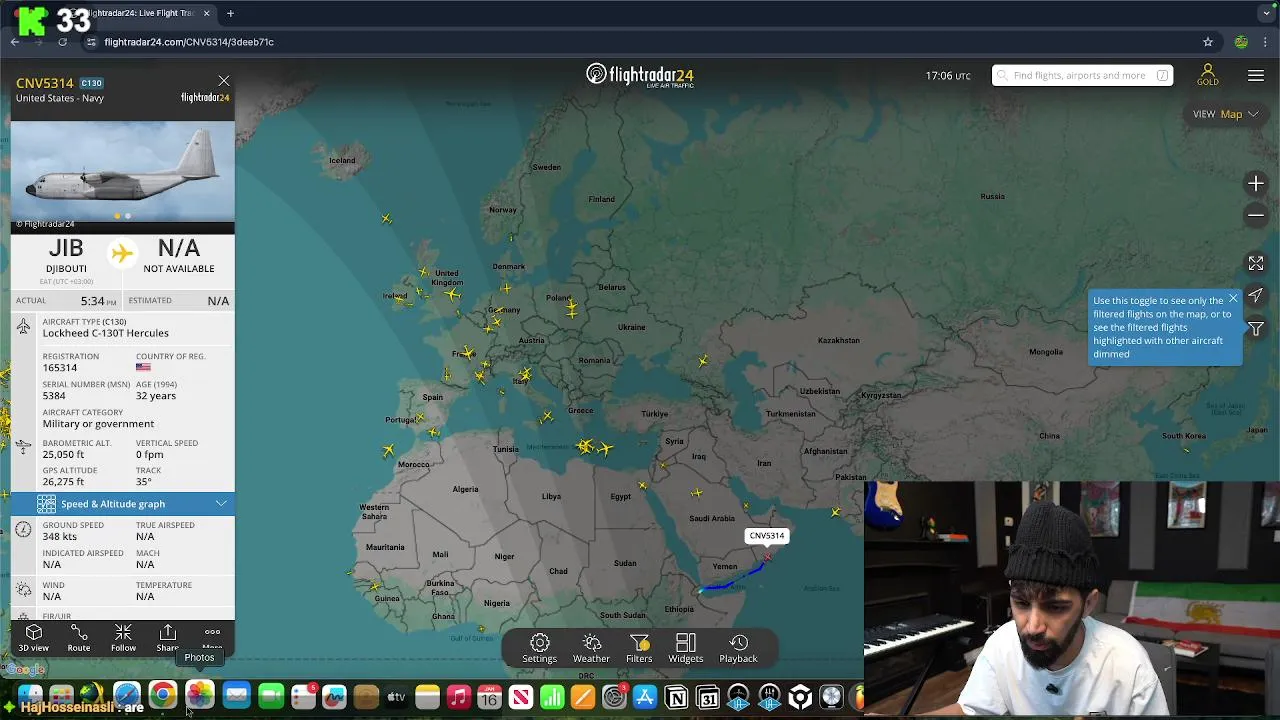The width and height of the screenshot is (1280, 720).
Task: Go back in the browser
Action: (x=15, y=42)
